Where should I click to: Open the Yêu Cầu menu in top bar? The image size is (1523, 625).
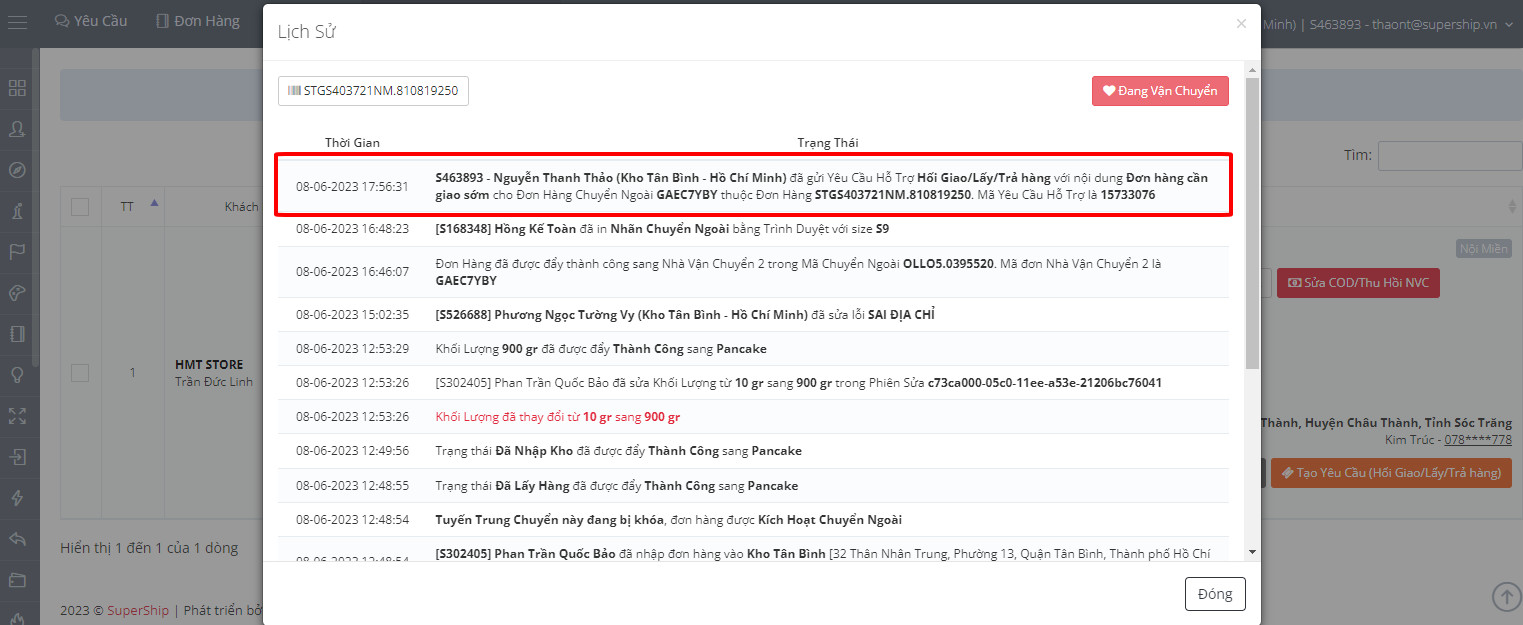pyautogui.click(x=91, y=21)
